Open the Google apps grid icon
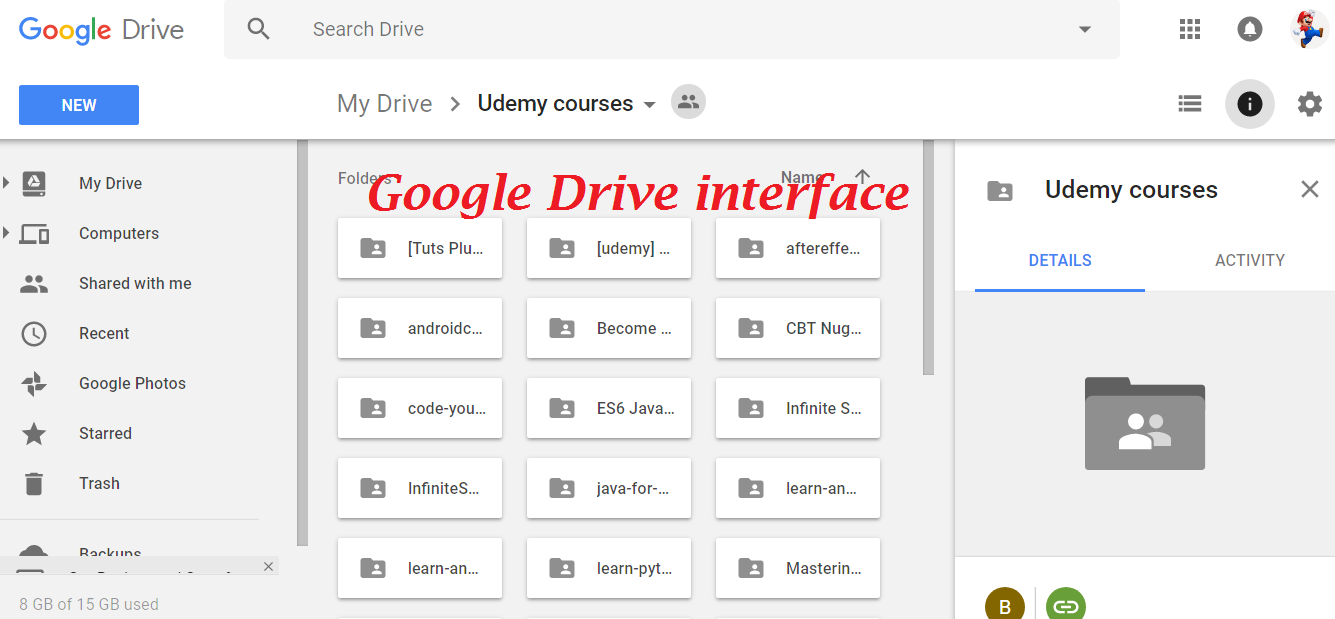Viewport: 1335px width, 619px height. pyautogui.click(x=1190, y=29)
